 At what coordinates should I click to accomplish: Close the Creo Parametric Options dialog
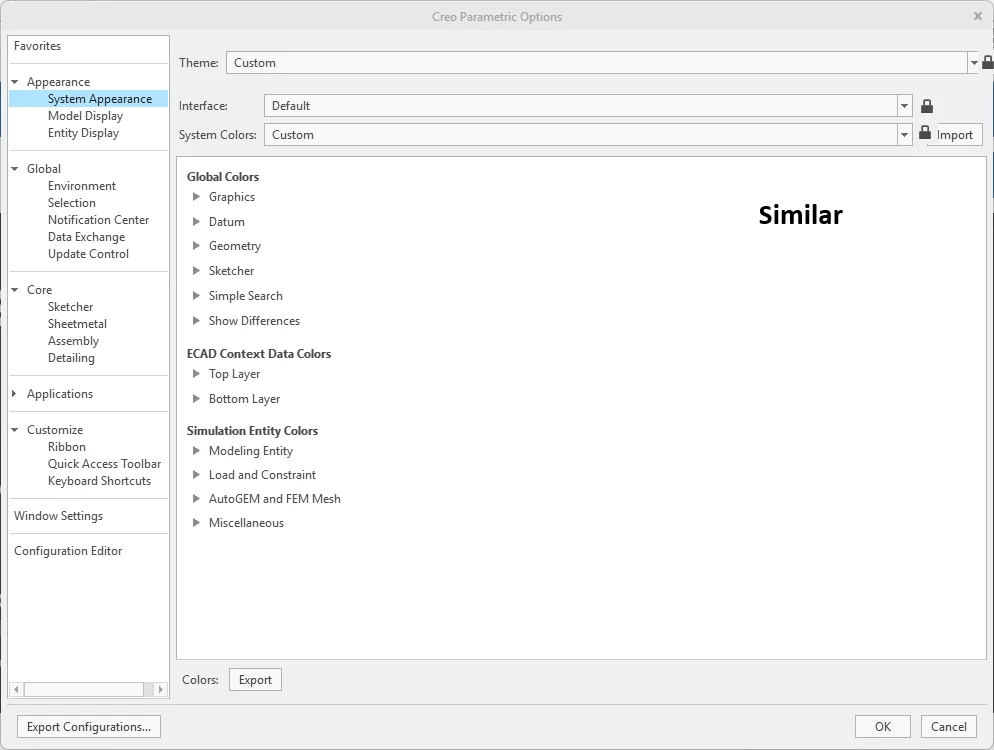coord(978,16)
